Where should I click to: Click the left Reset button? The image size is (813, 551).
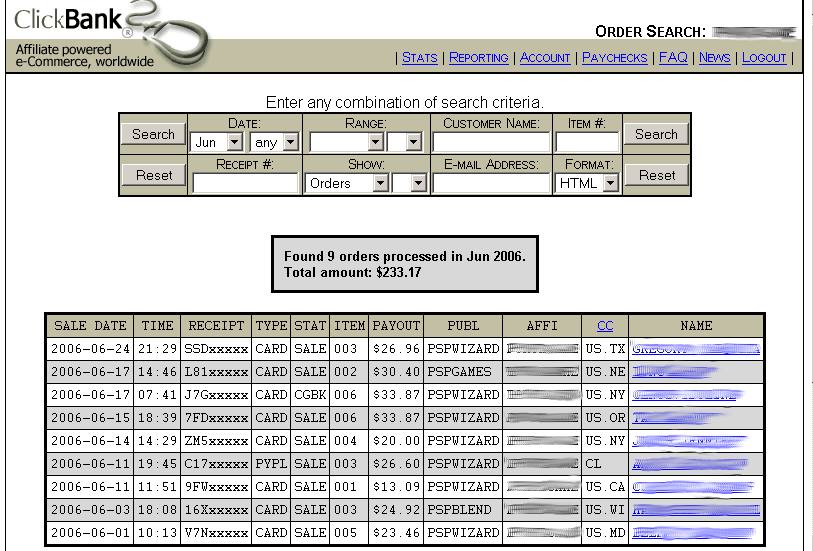coord(153,175)
